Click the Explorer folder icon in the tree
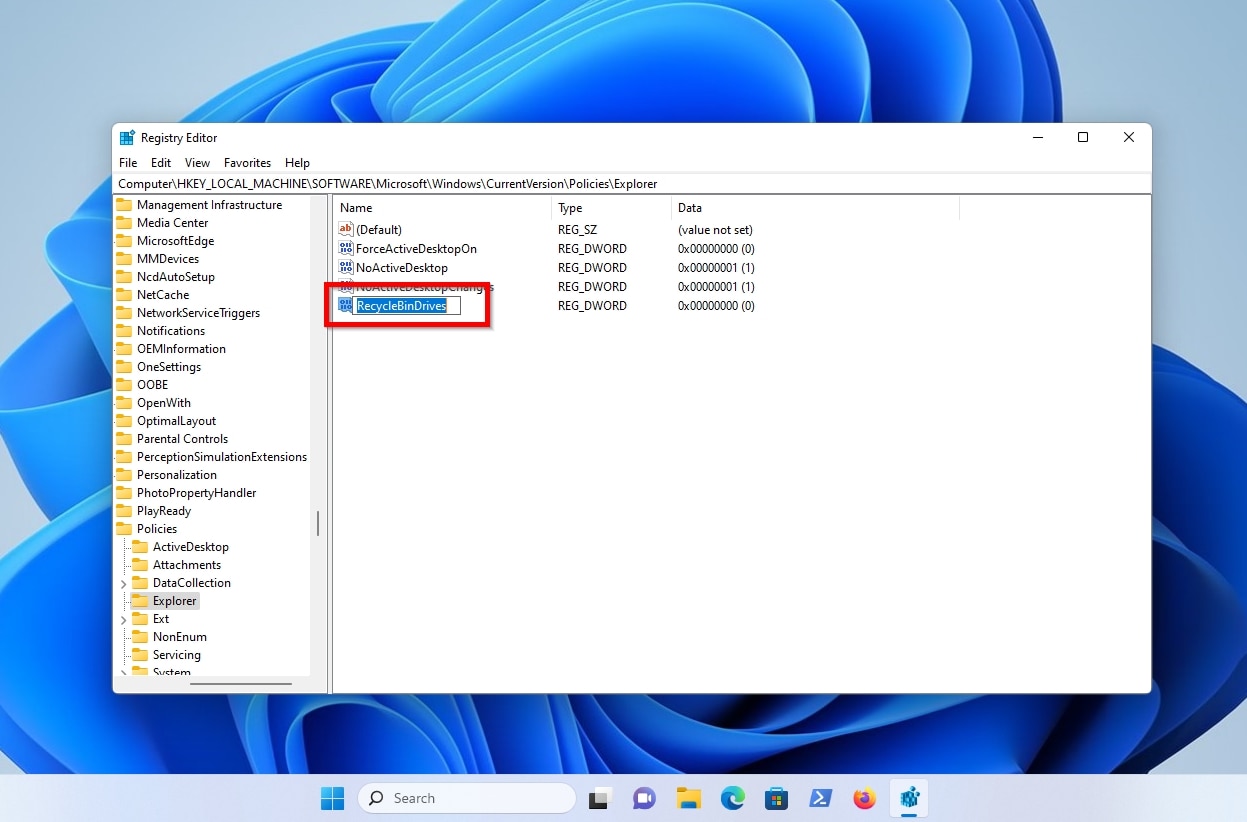Image resolution: width=1247 pixels, height=822 pixels. (x=140, y=600)
